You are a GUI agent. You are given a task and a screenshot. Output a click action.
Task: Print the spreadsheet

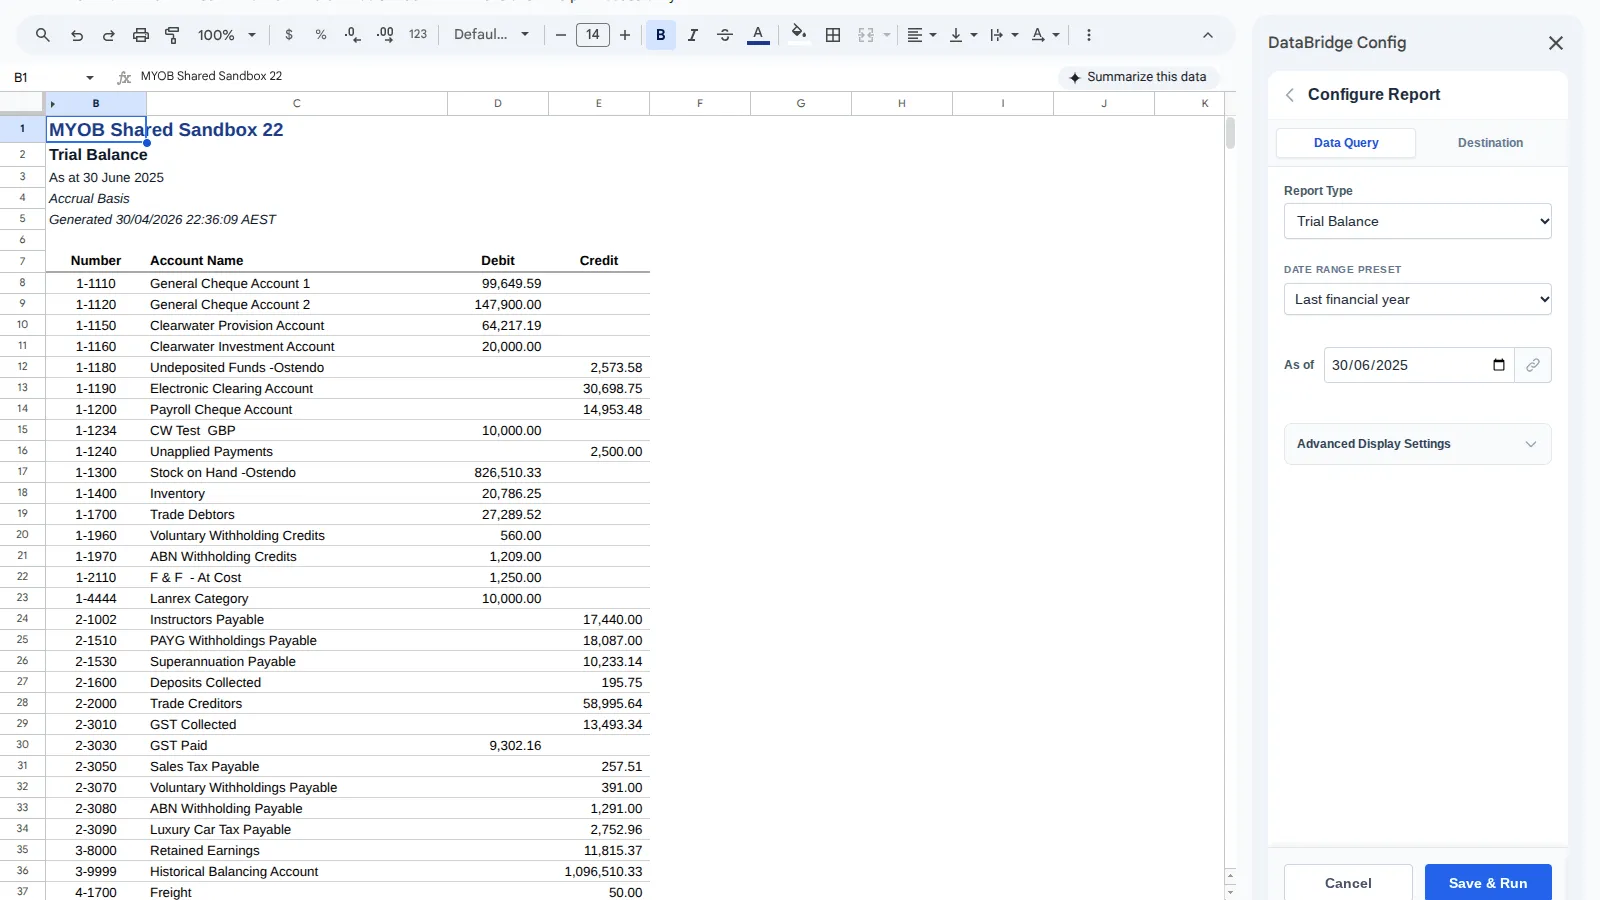[x=141, y=35]
